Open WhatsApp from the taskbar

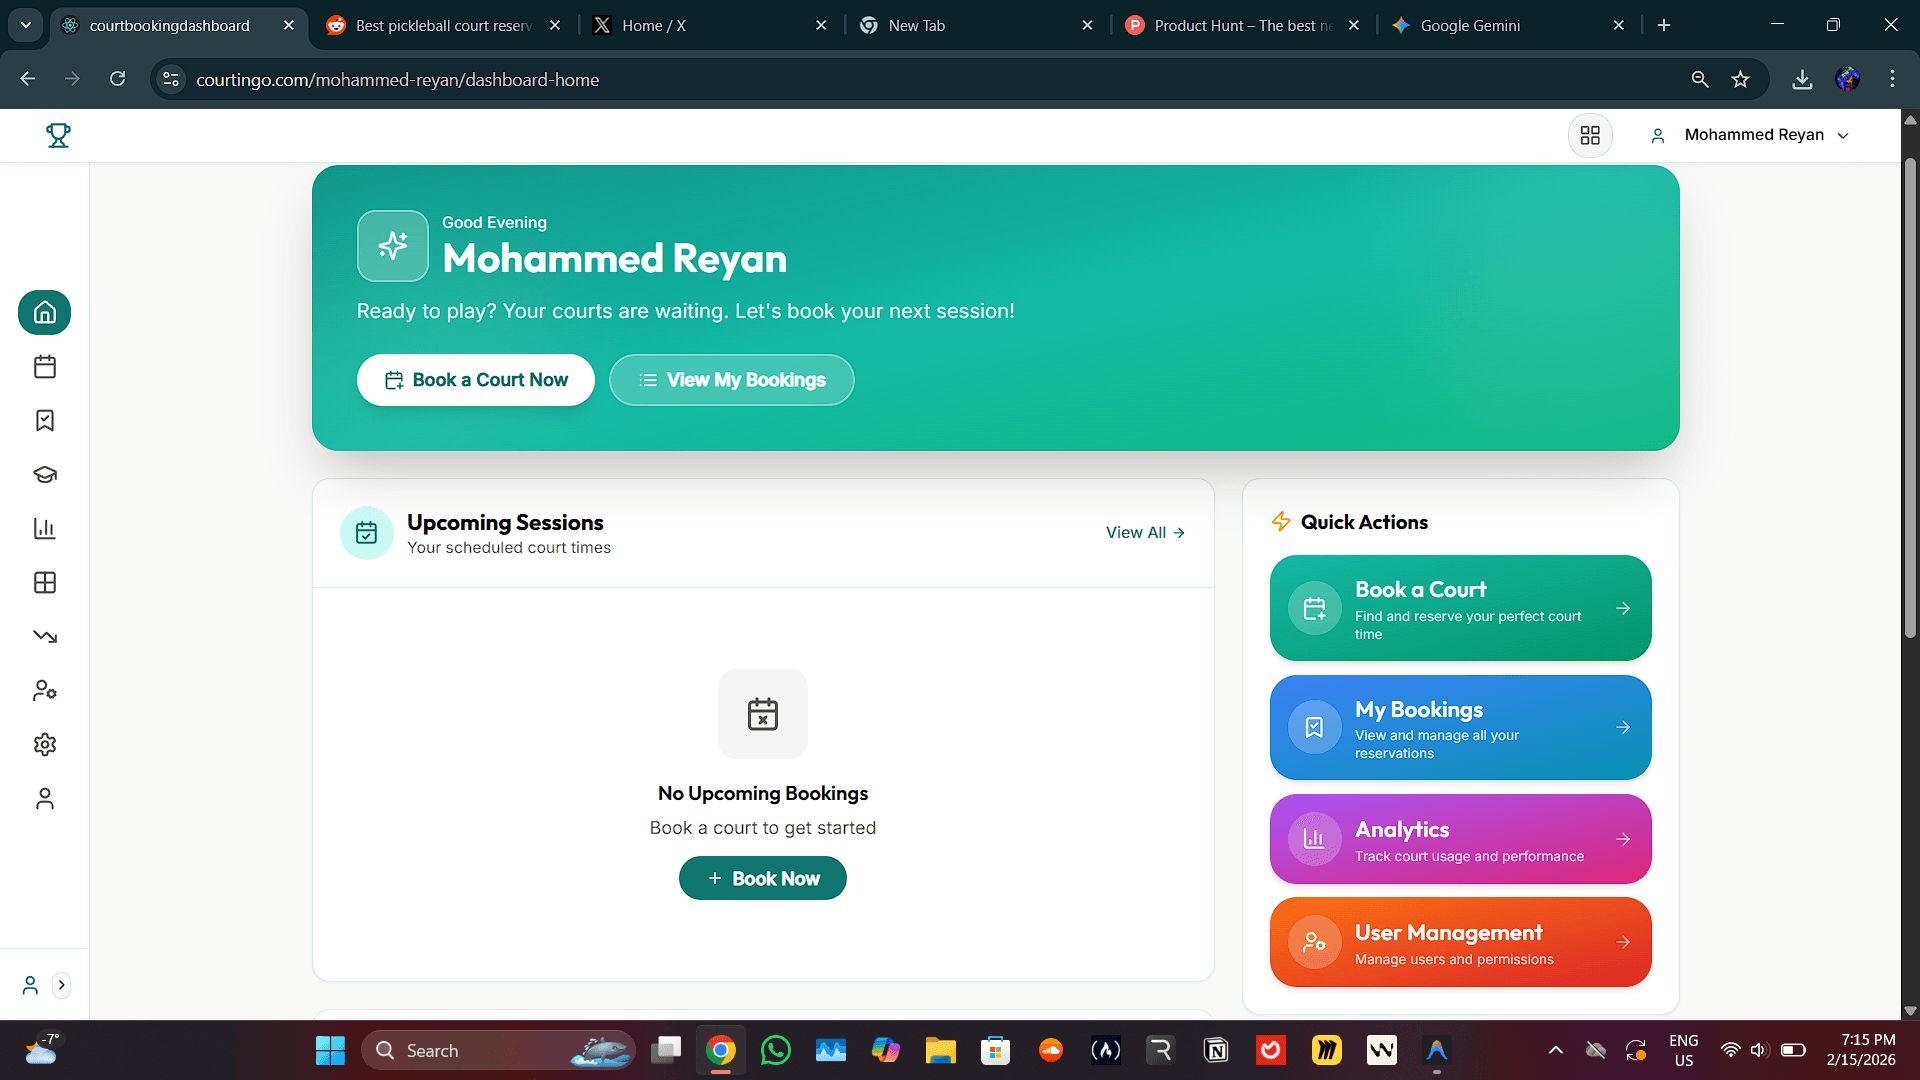776,1051
